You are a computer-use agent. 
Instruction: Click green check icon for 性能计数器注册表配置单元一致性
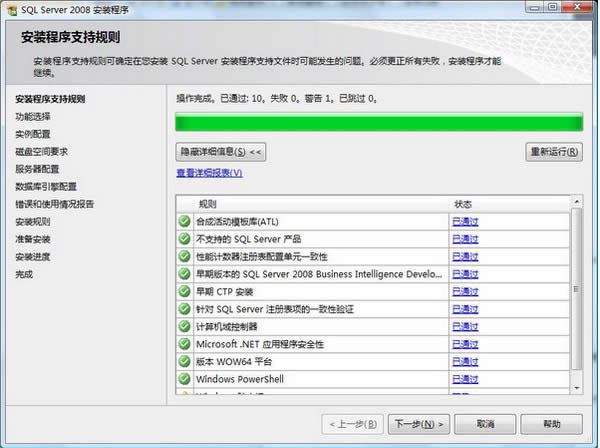click(184, 256)
